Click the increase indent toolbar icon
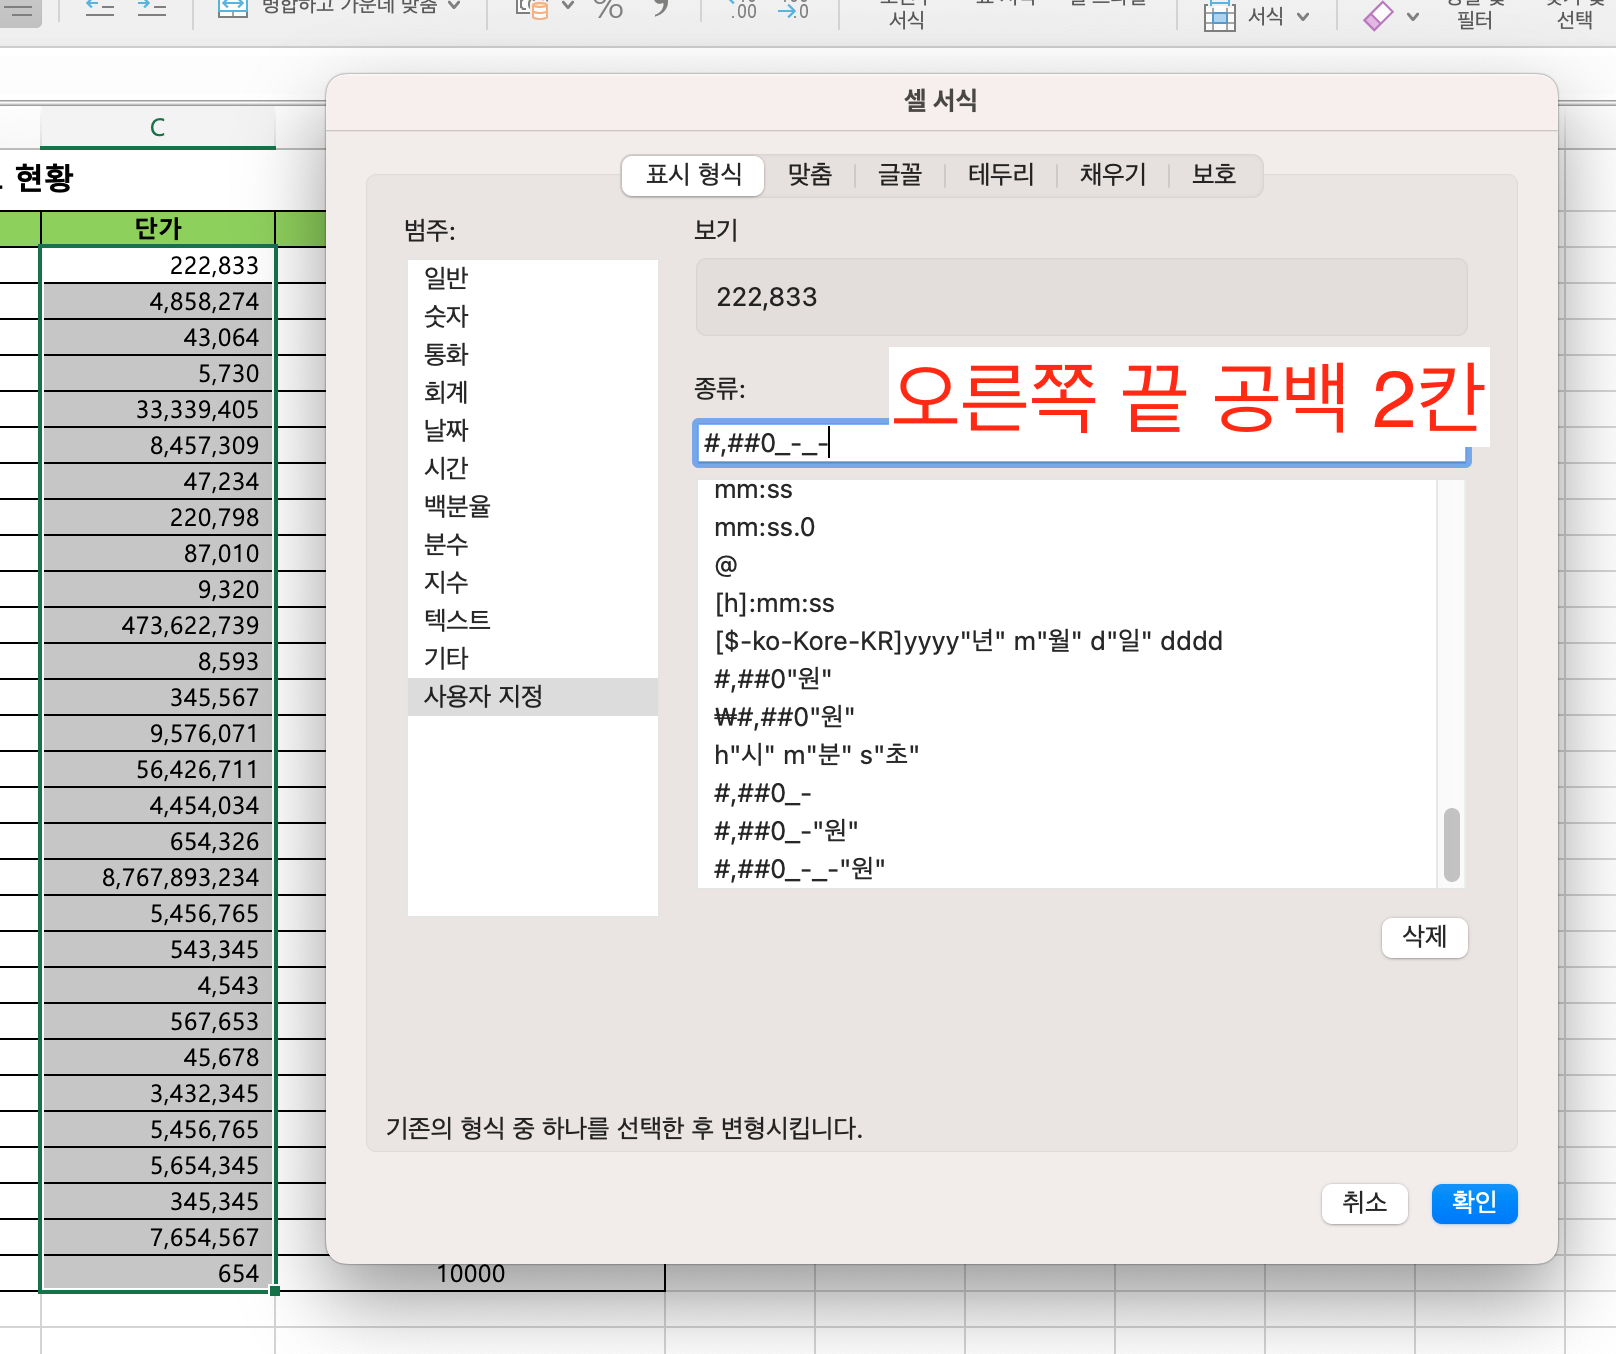This screenshot has height=1354, width=1616. (151, 8)
